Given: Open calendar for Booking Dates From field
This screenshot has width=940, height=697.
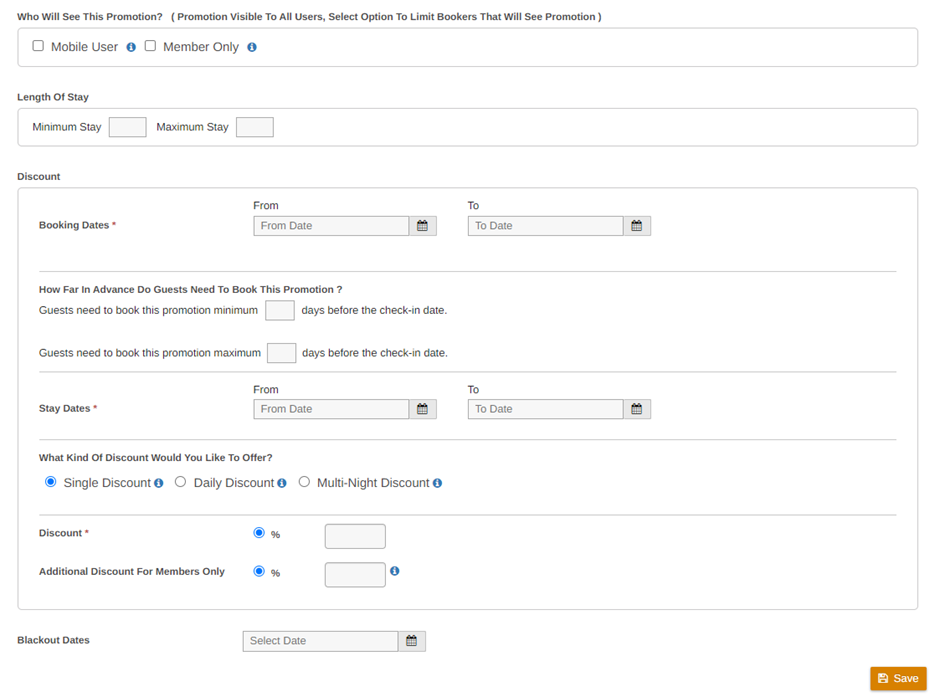Looking at the screenshot, I should [x=423, y=226].
